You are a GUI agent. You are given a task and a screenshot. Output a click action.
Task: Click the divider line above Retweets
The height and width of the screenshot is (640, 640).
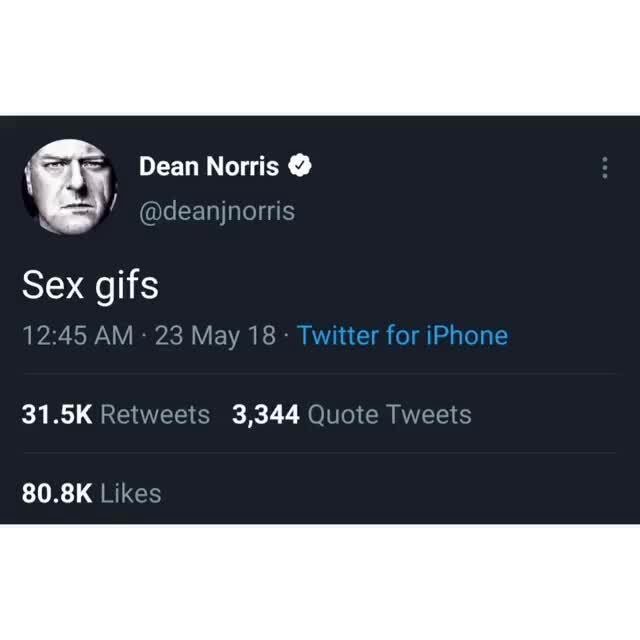[x=320, y=373]
